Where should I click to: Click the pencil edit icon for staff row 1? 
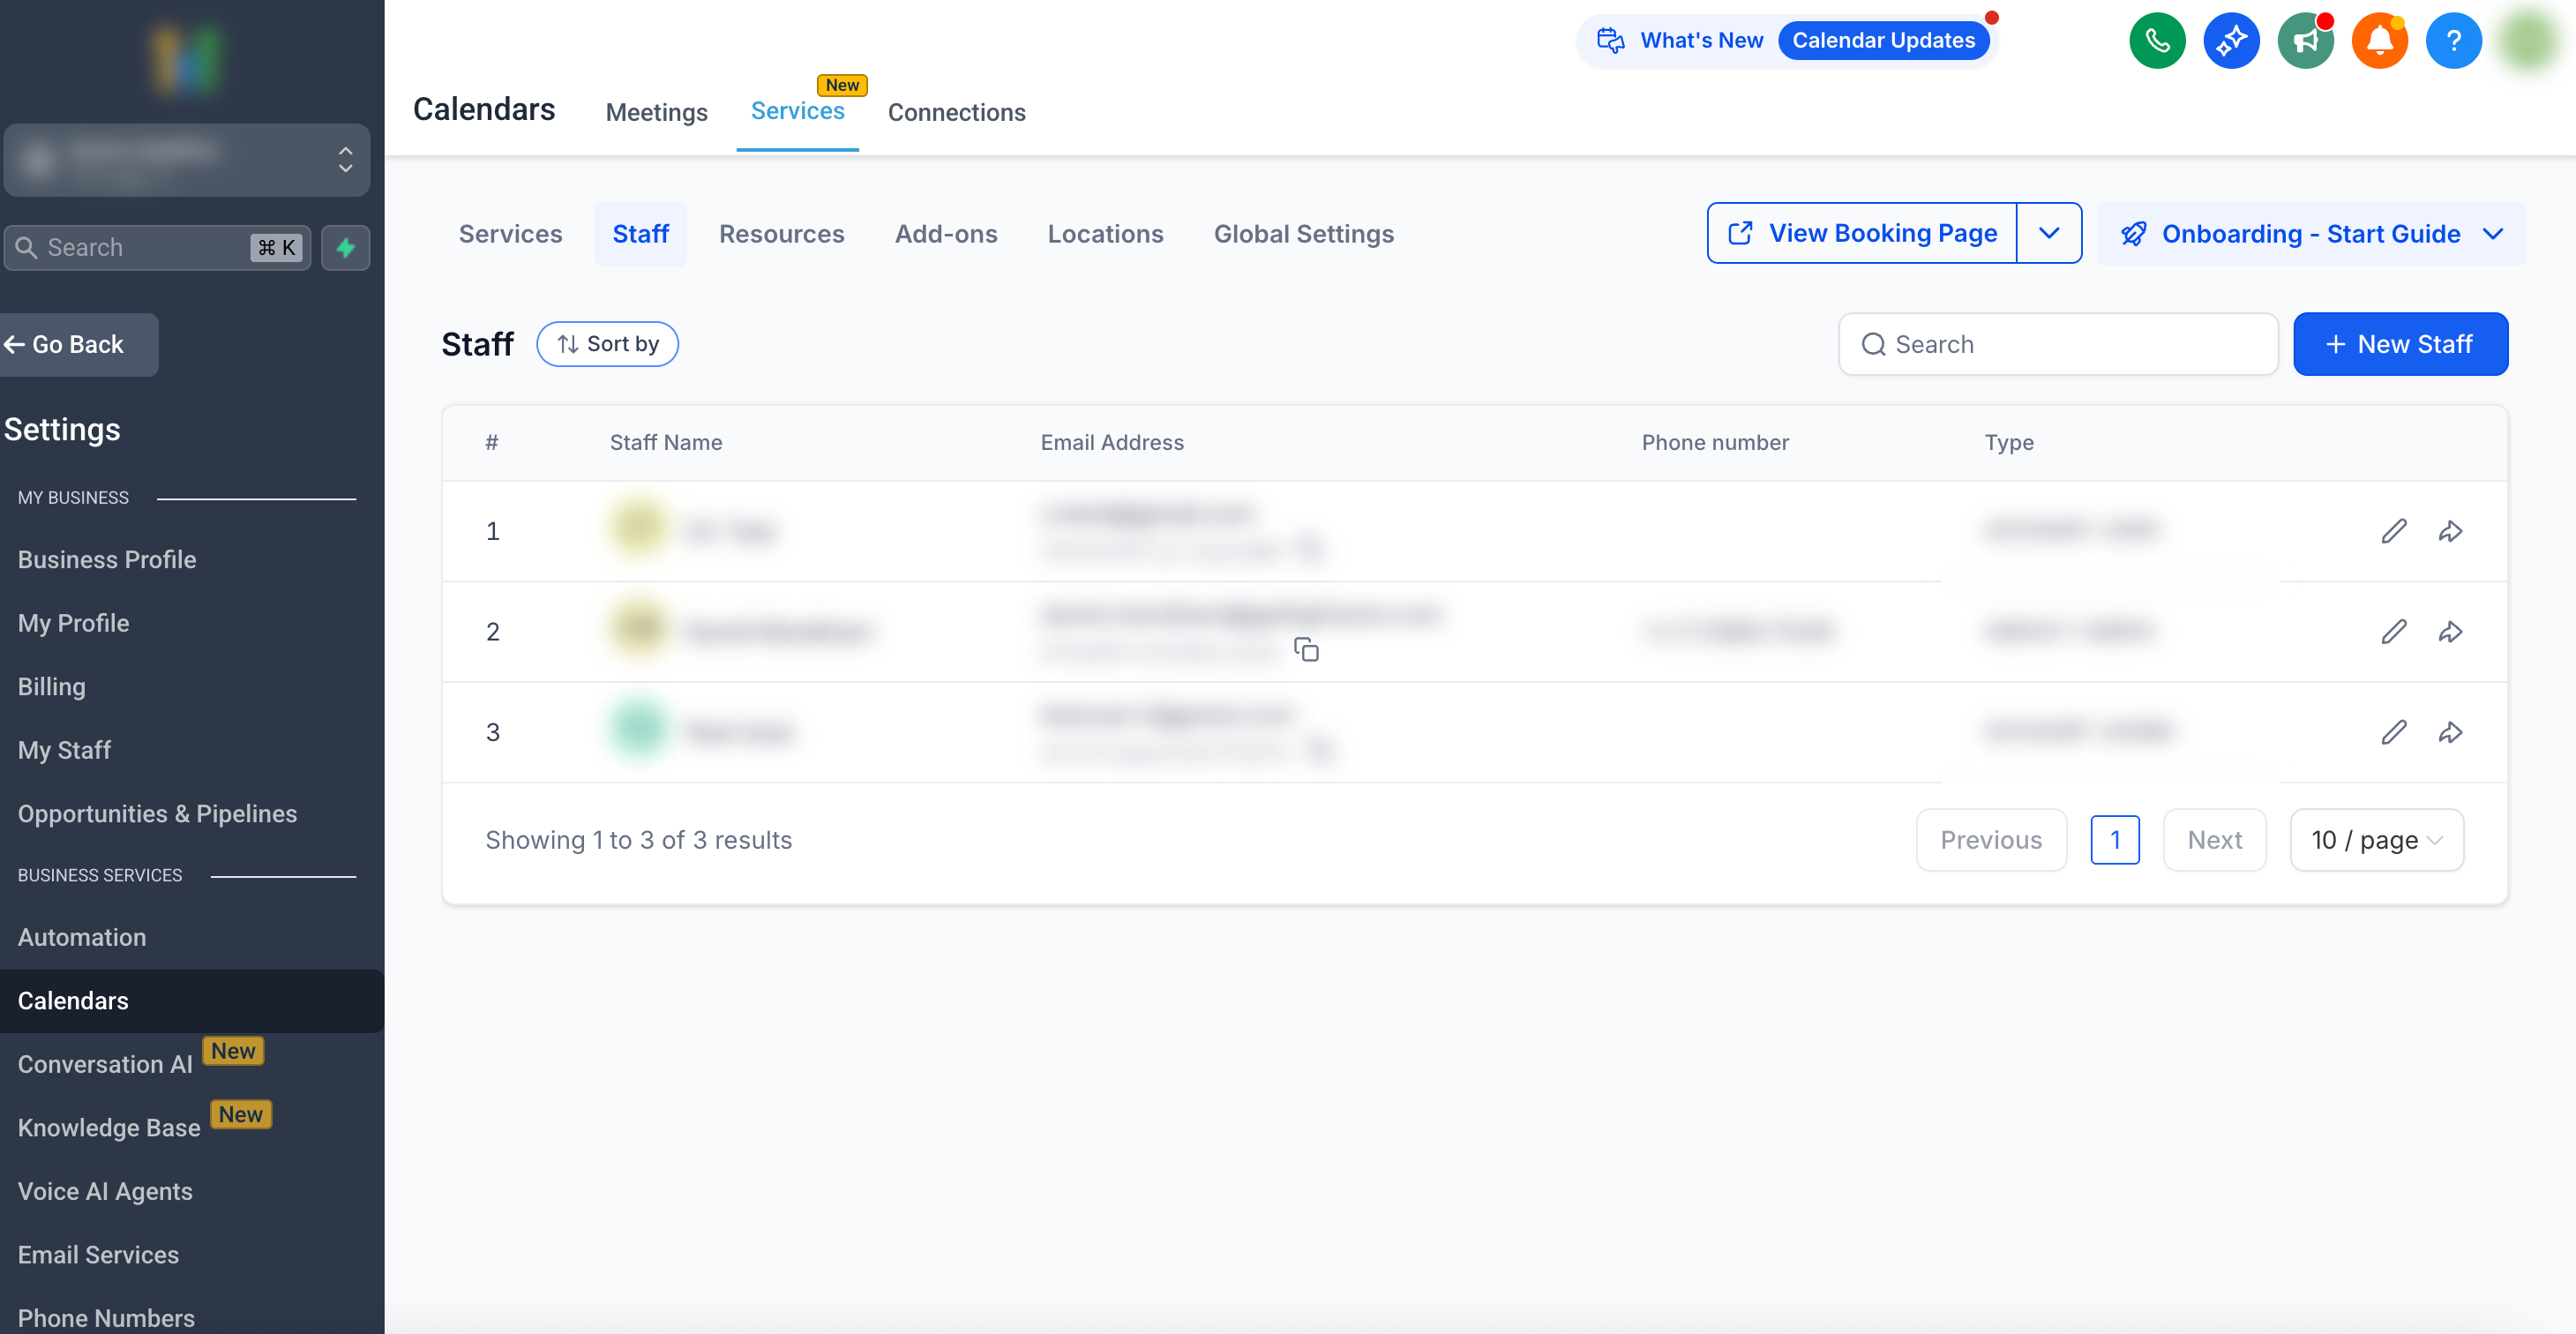pos(2393,531)
